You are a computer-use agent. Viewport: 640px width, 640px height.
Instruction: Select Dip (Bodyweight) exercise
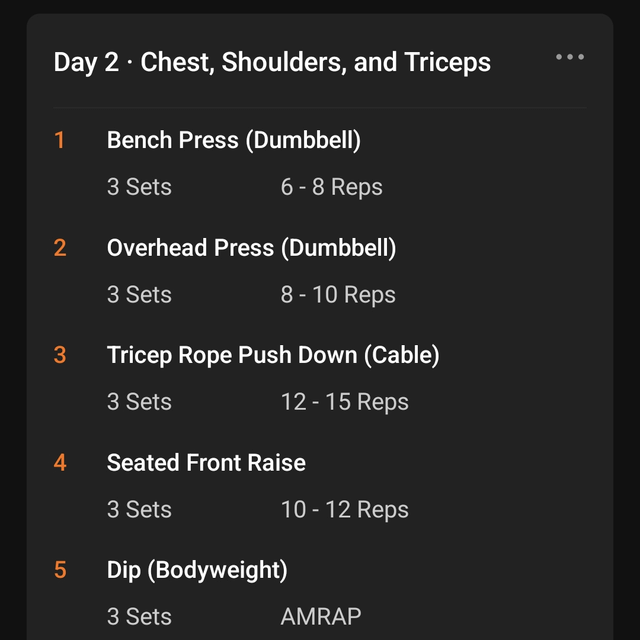point(197,570)
